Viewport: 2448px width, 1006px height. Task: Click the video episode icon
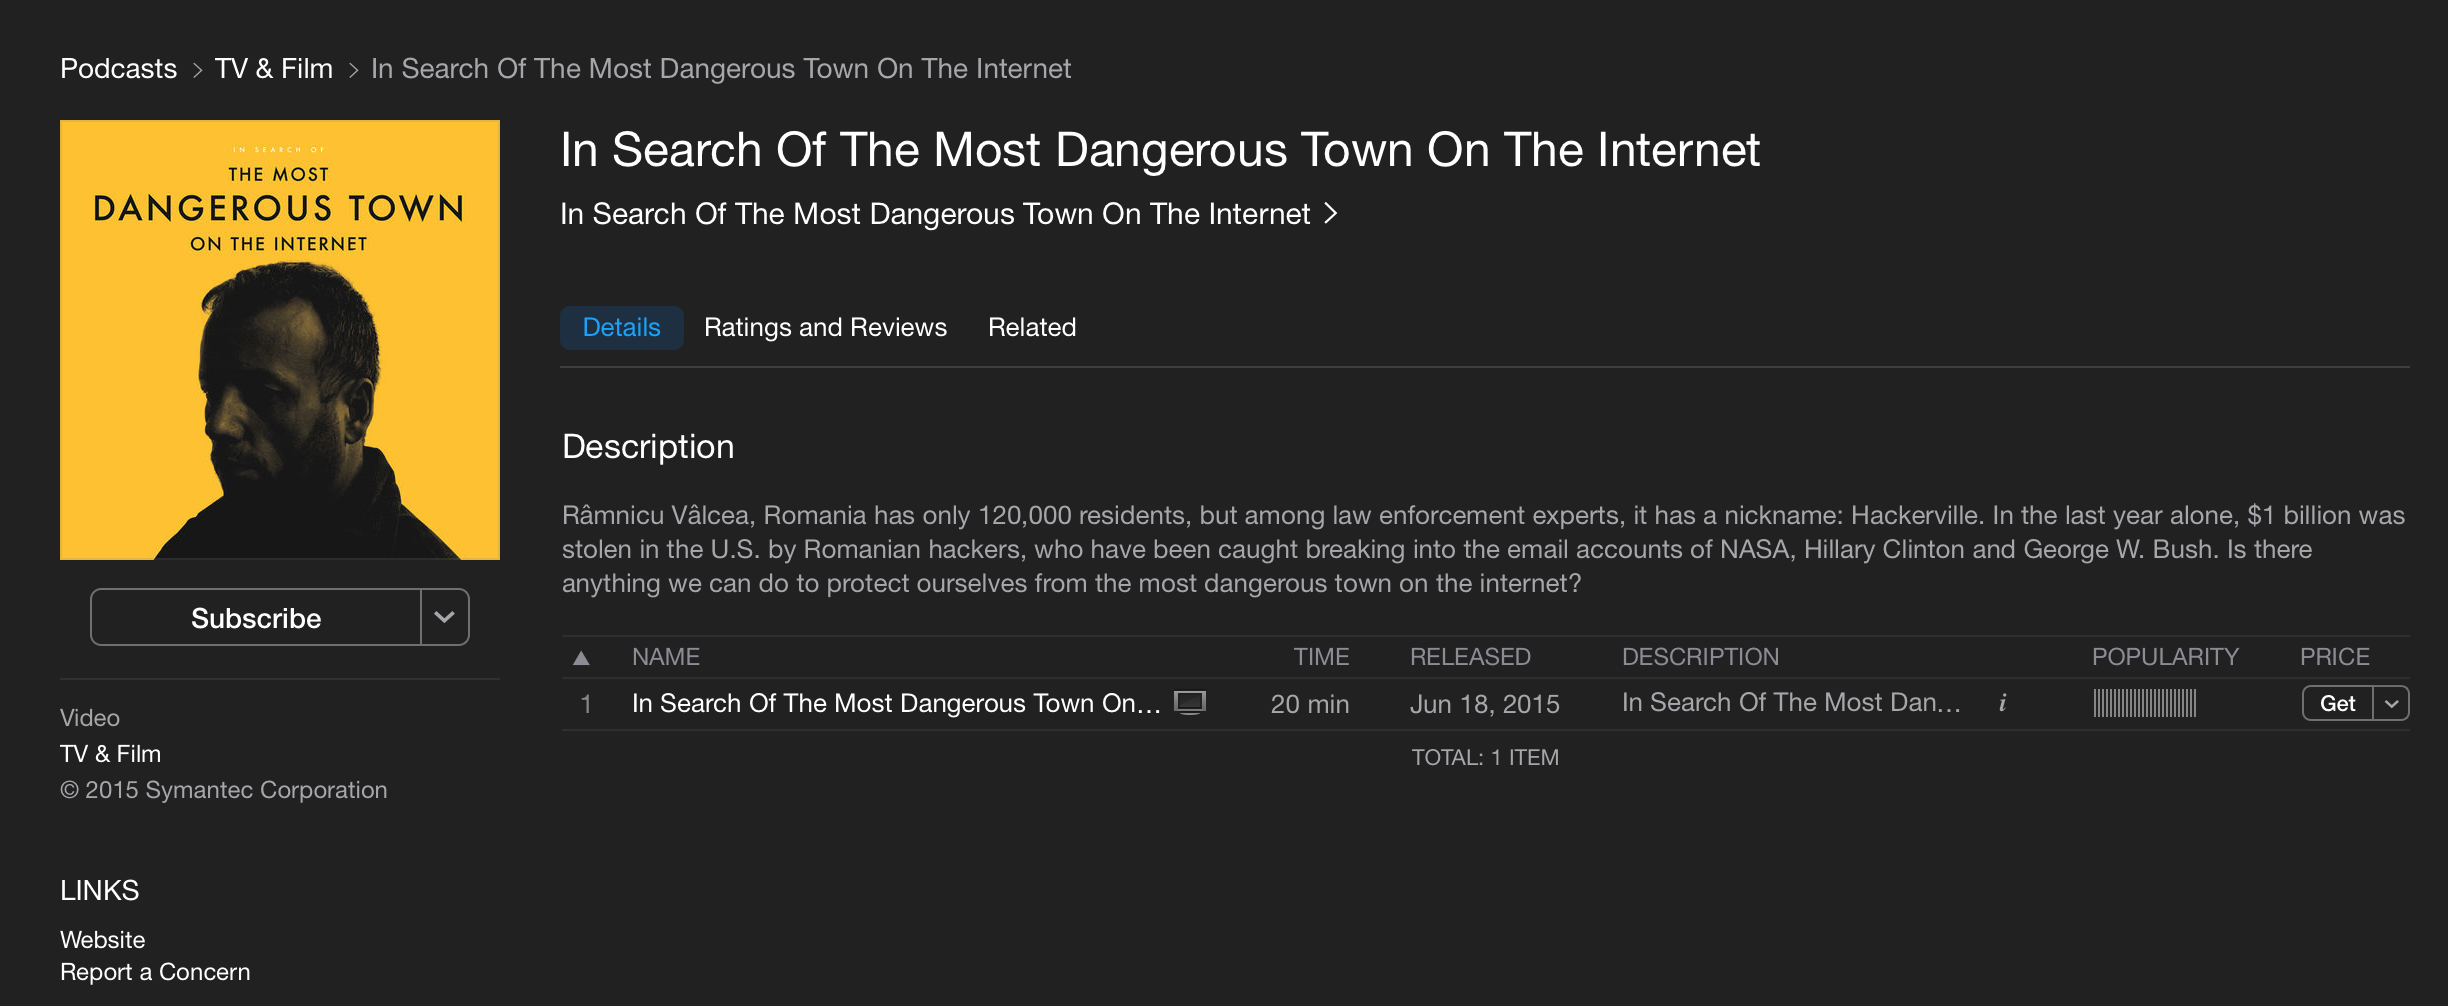coord(1190,703)
